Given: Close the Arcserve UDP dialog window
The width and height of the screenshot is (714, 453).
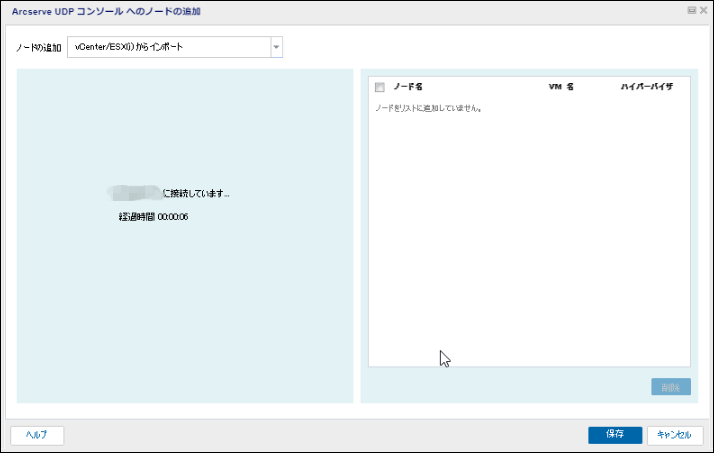Looking at the screenshot, I should [x=703, y=9].
